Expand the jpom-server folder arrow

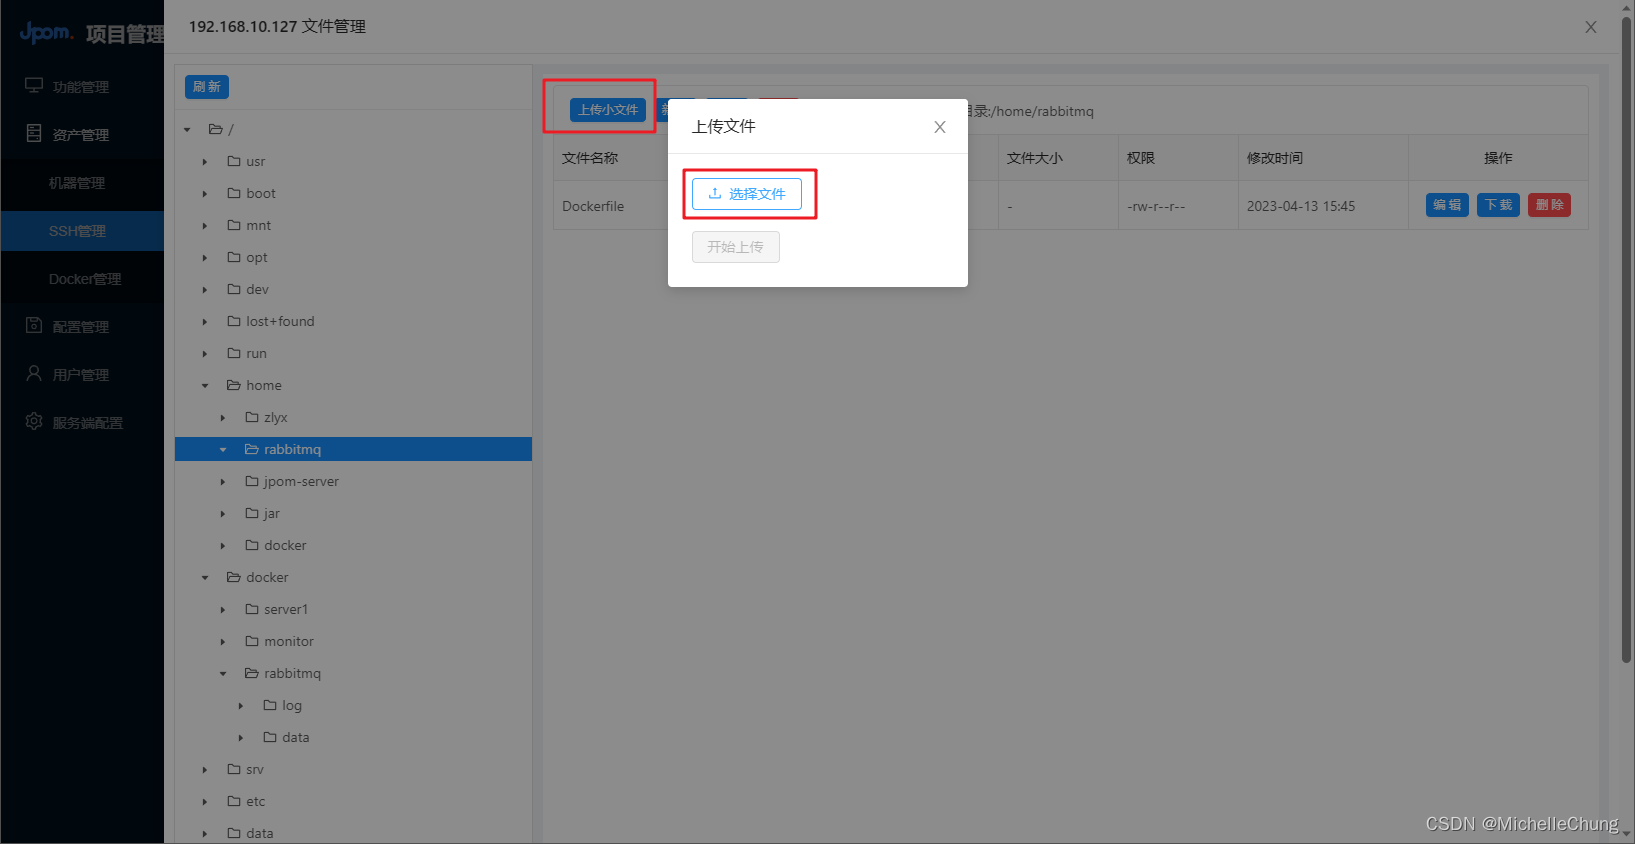(223, 481)
